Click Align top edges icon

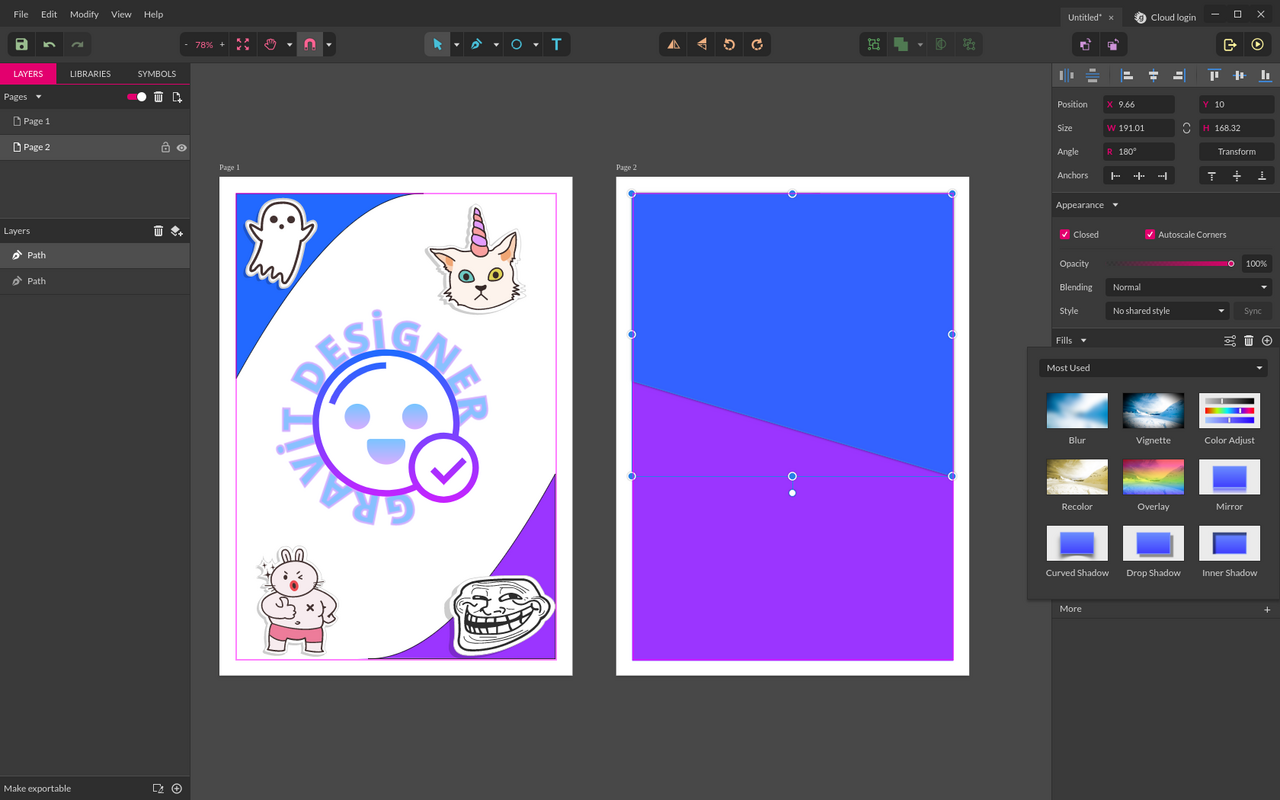tap(1214, 75)
